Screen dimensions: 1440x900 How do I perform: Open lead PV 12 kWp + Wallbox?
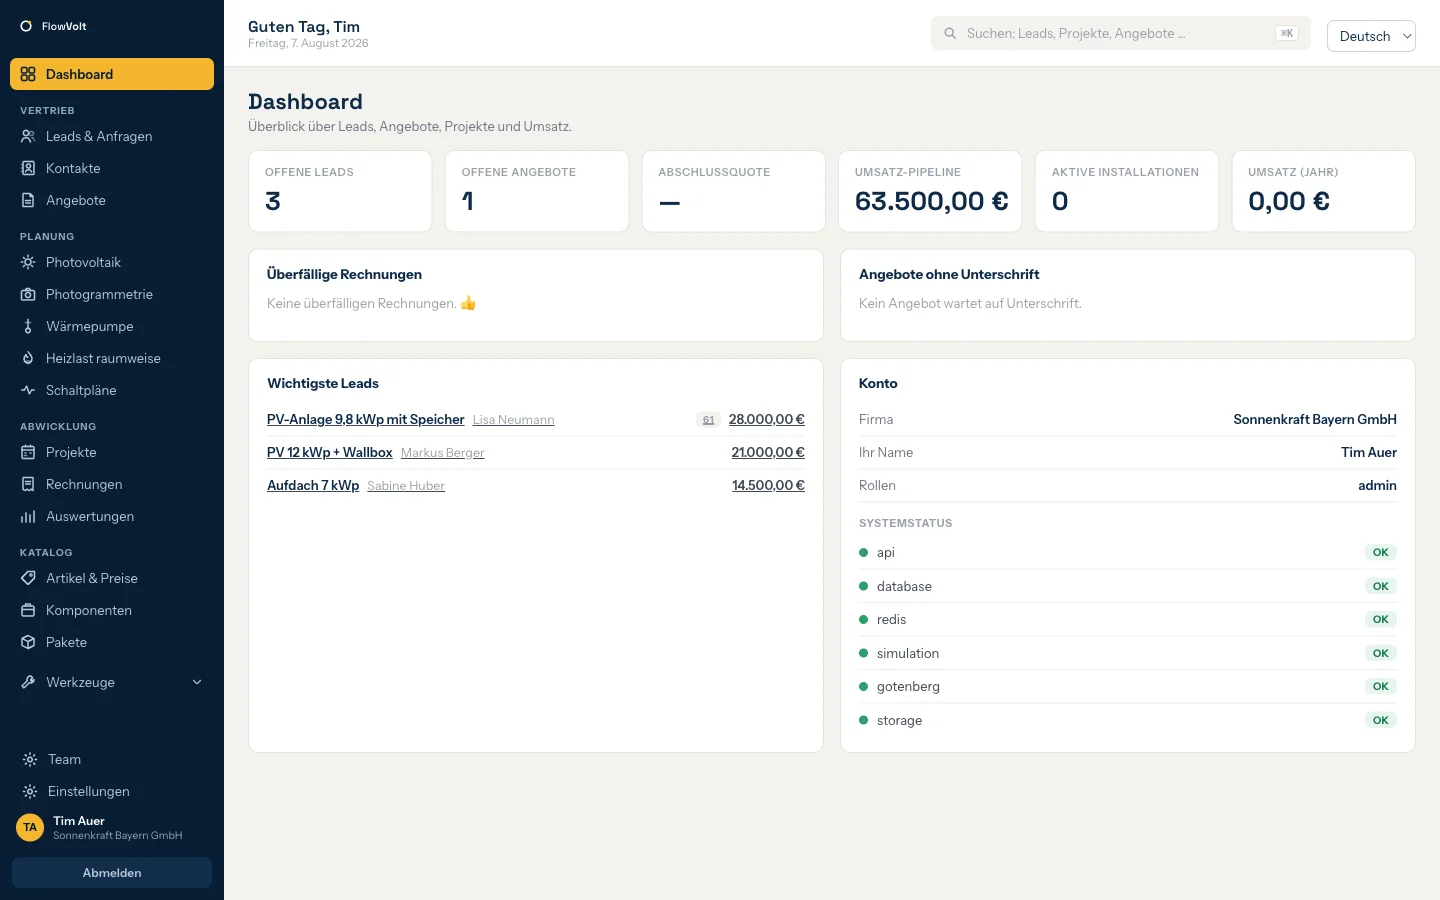pyautogui.click(x=330, y=453)
